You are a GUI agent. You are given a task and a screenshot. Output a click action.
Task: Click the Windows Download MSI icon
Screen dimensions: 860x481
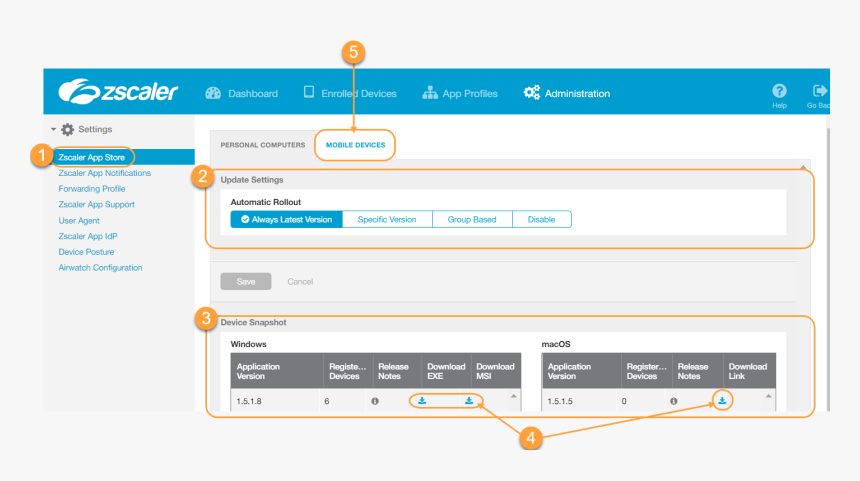(x=468, y=401)
